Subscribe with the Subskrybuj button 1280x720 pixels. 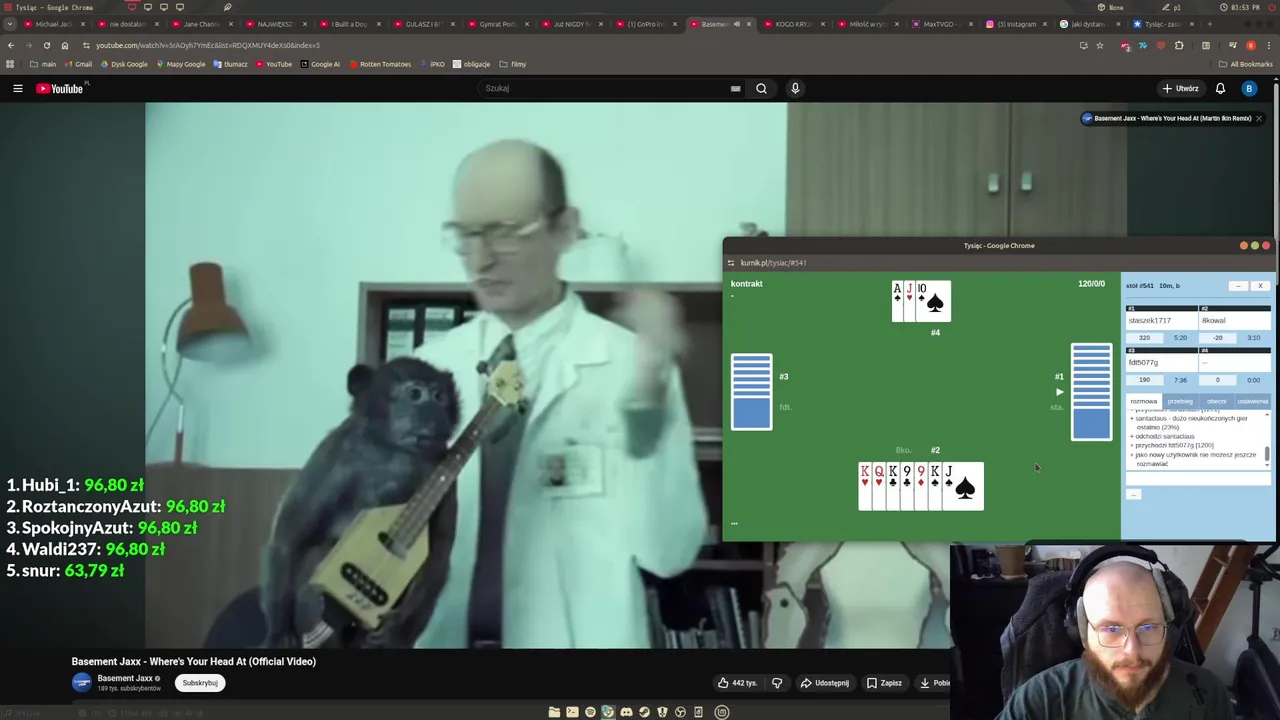[200, 683]
